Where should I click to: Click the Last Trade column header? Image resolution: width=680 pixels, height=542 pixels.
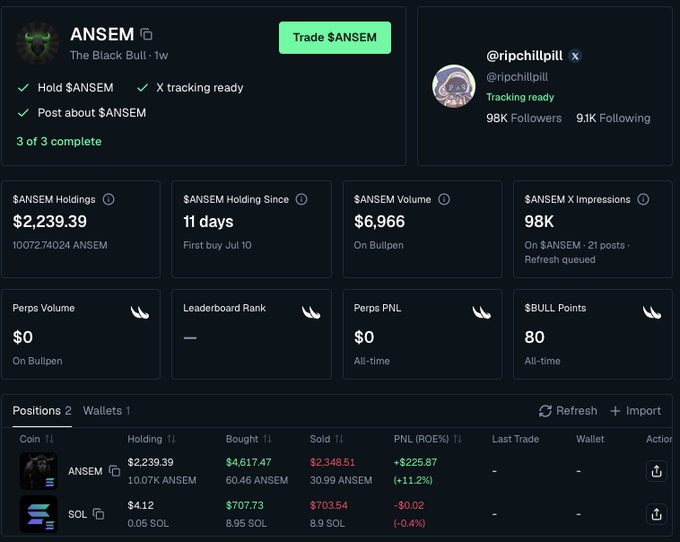[515, 439]
